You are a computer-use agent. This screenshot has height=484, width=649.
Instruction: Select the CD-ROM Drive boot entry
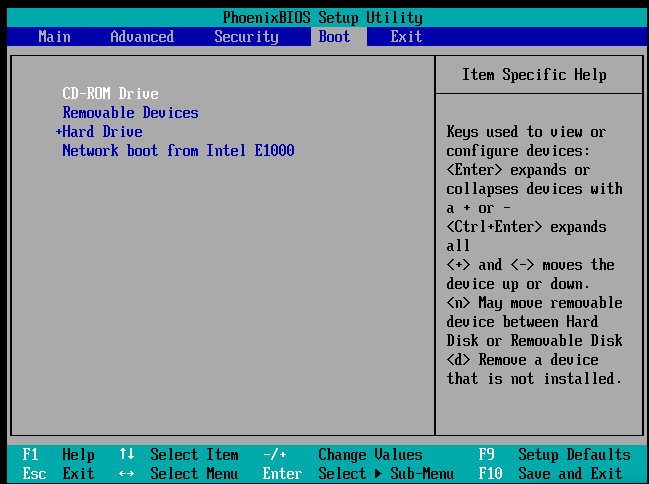click(x=110, y=93)
